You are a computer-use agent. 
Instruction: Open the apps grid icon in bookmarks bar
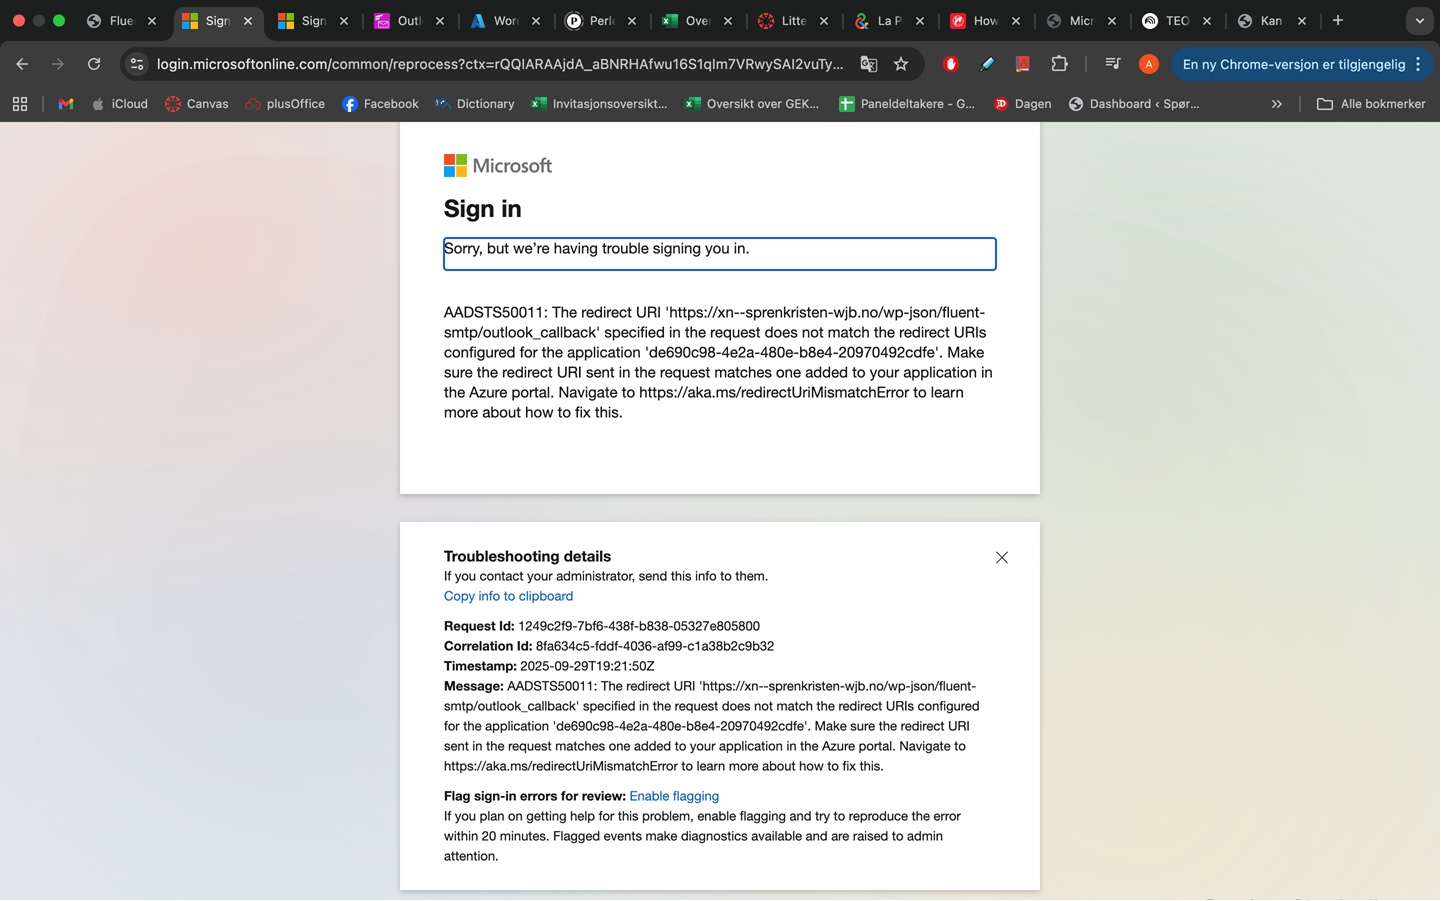20,104
